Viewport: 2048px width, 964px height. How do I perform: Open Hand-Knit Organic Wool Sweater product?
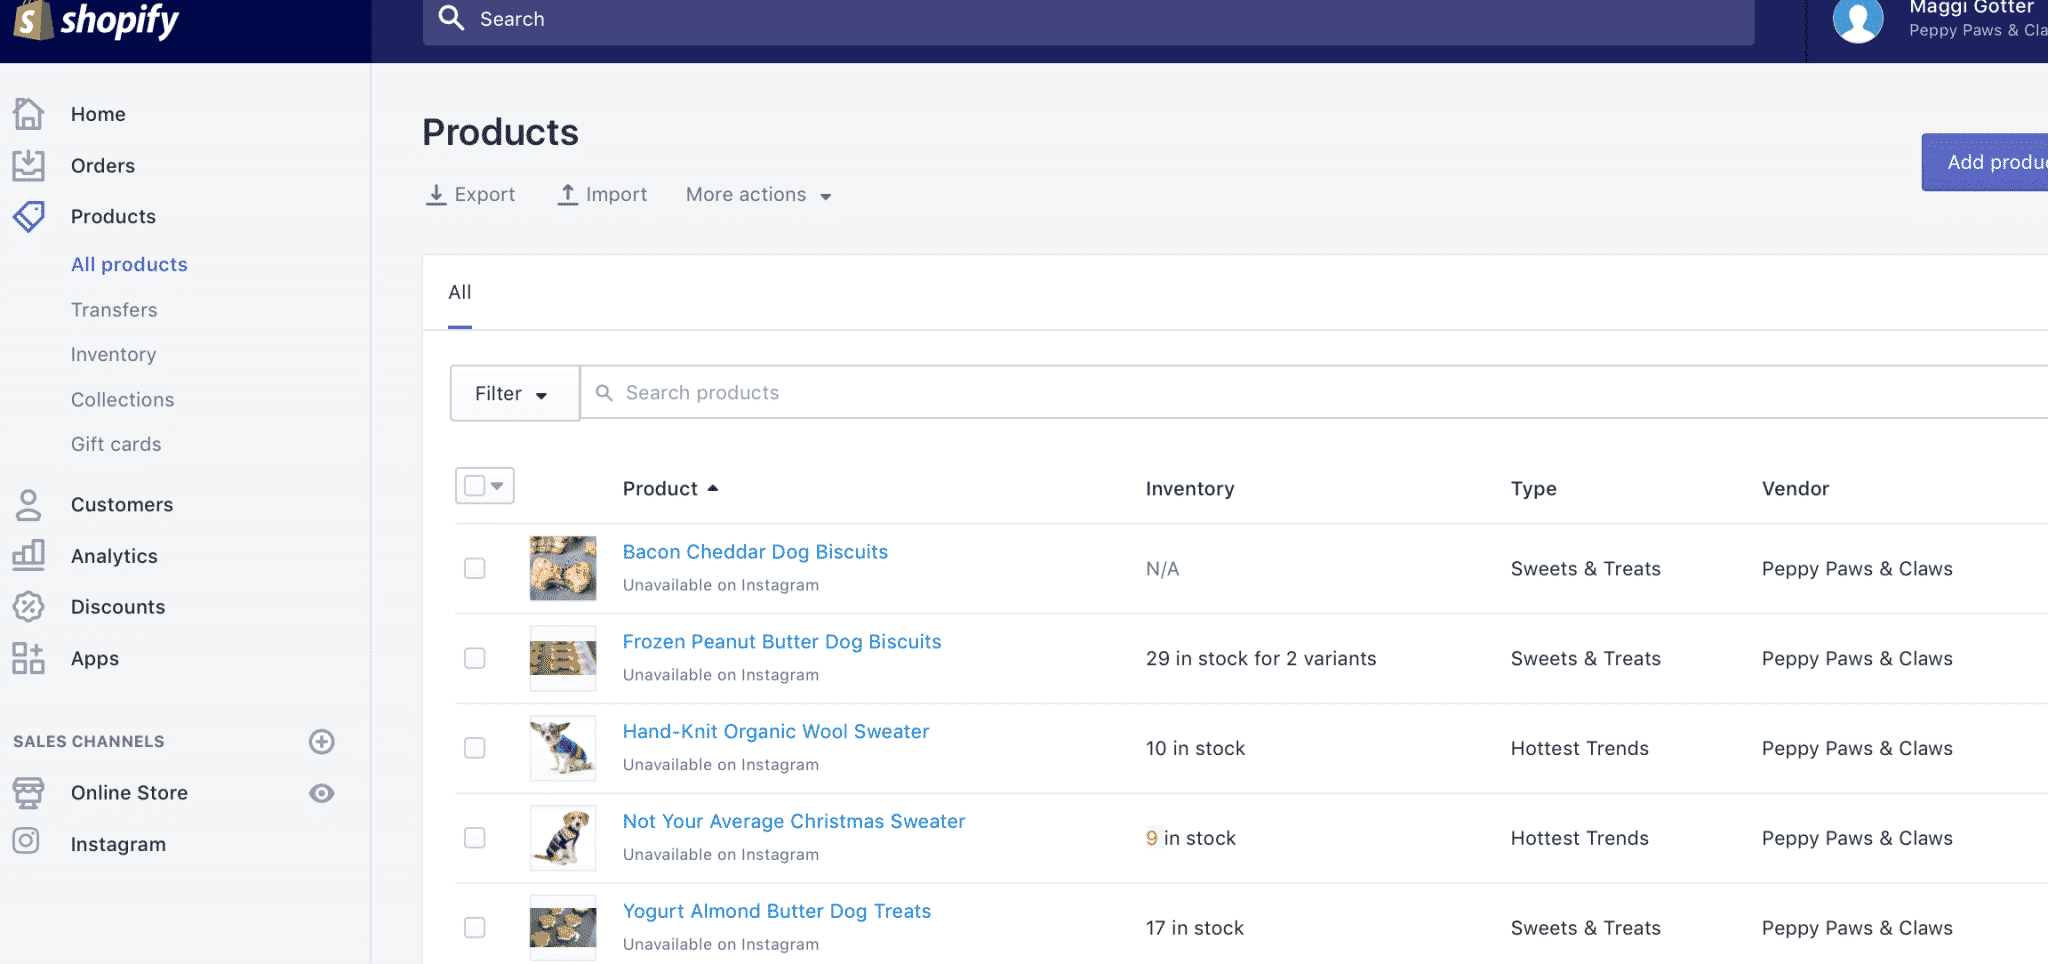(x=776, y=732)
